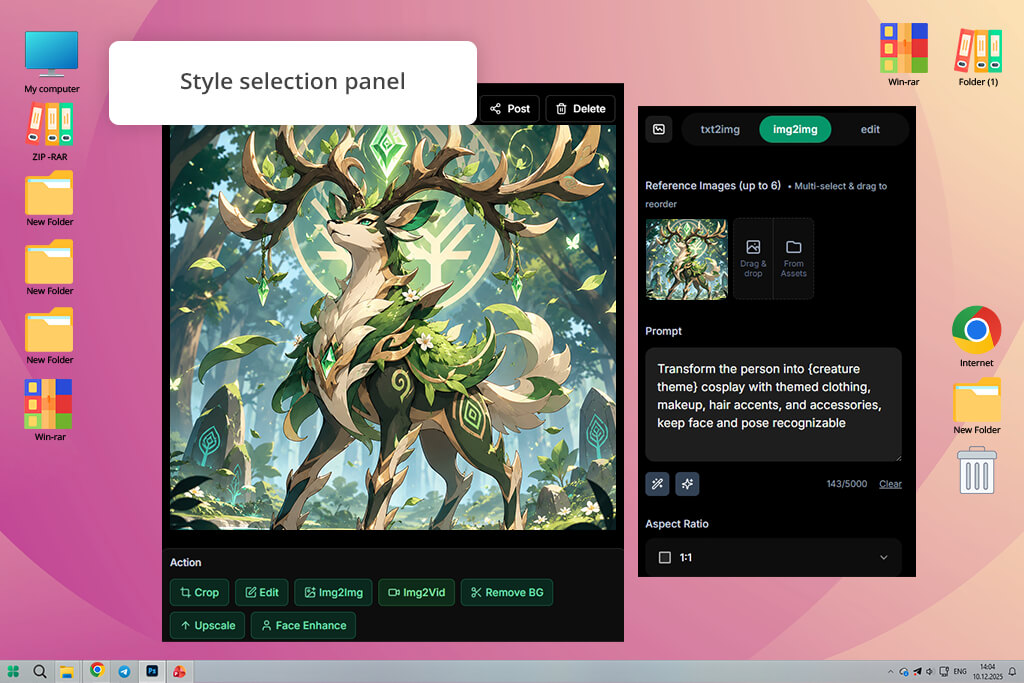Switch to the txt2img tab
The width and height of the screenshot is (1024, 683).
pos(720,129)
